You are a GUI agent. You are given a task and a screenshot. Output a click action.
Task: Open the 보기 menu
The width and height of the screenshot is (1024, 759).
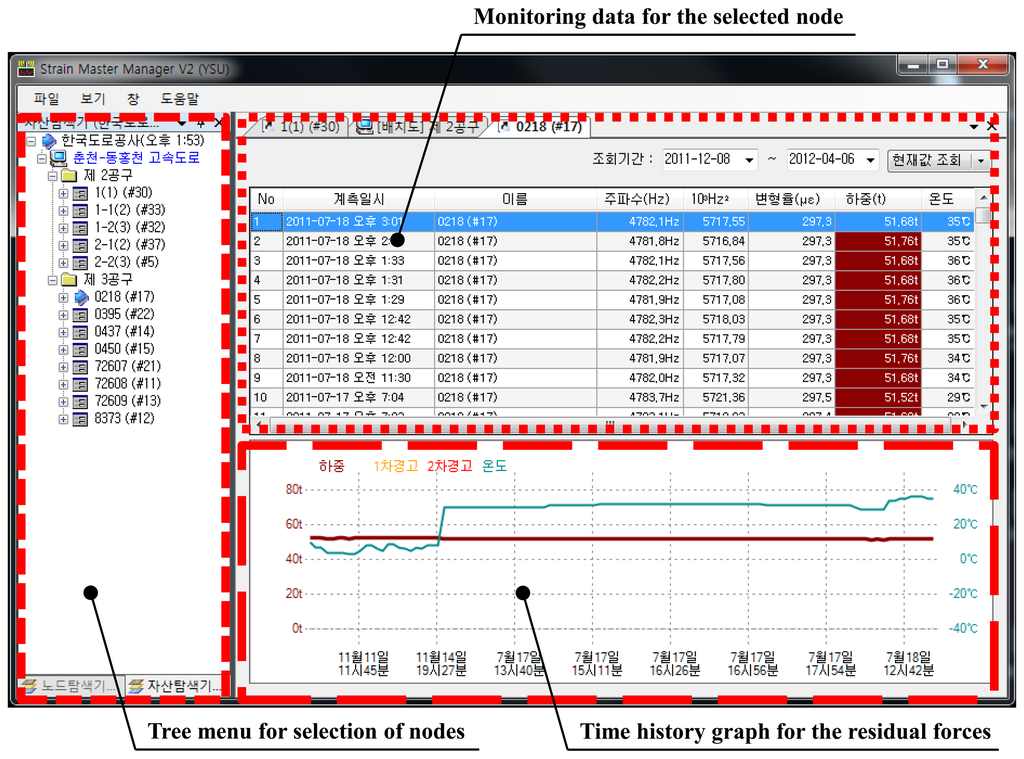[93, 99]
